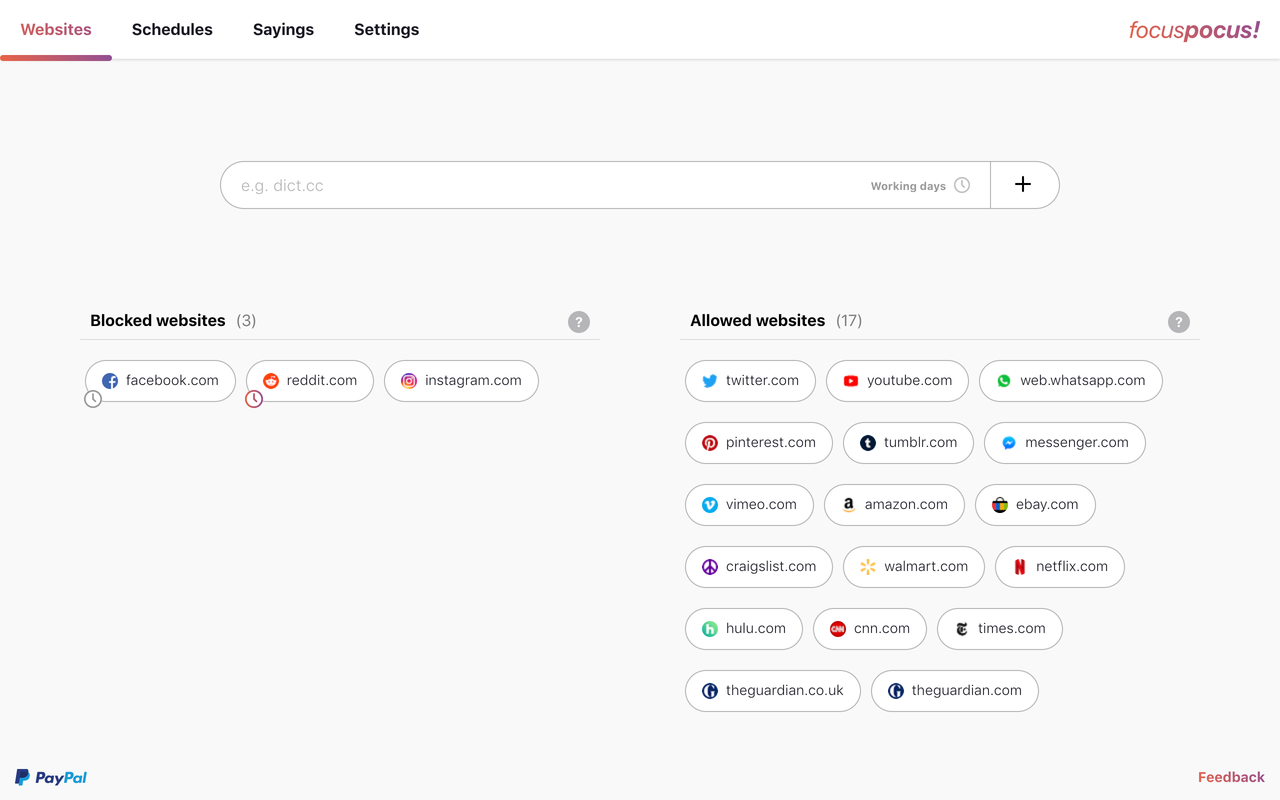Open the Working days schedule selector
The image size is (1280, 800).
(908, 186)
